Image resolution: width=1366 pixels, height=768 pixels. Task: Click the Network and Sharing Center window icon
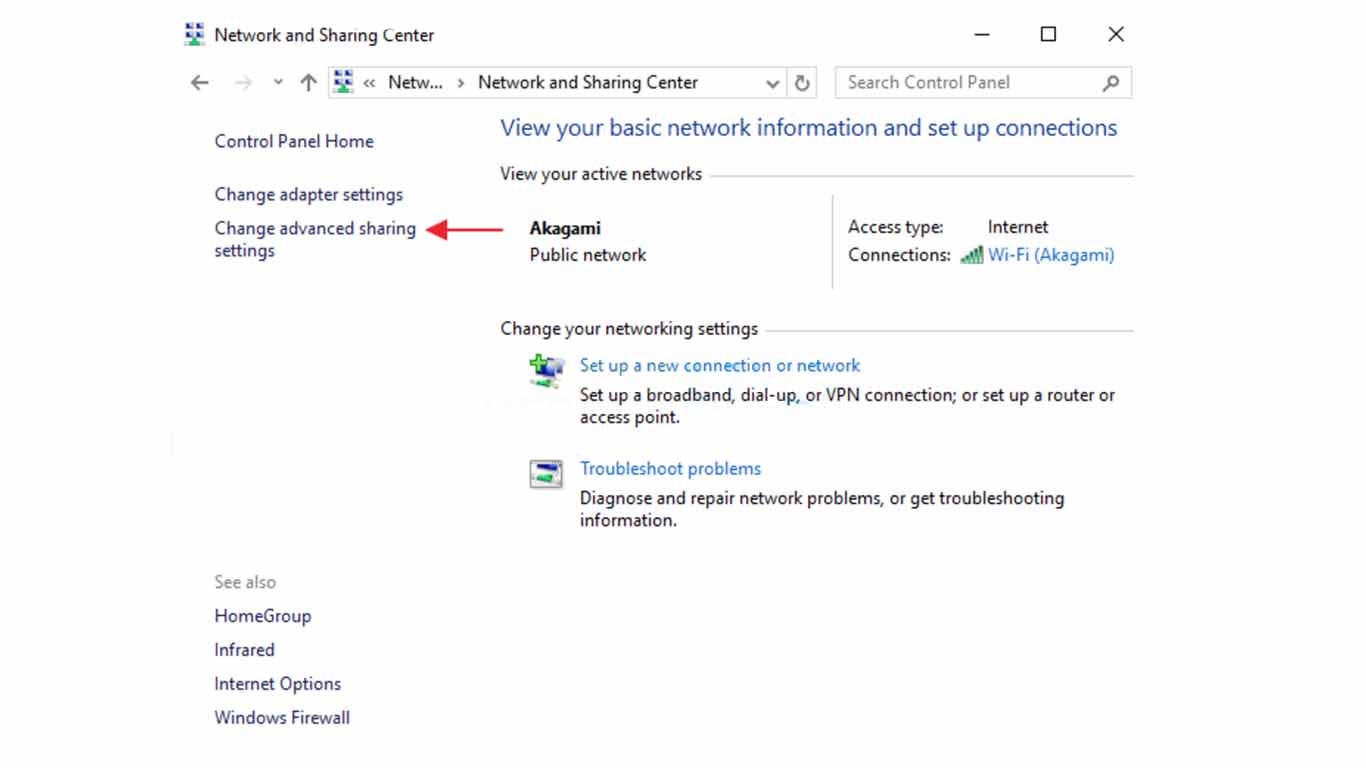tap(194, 33)
